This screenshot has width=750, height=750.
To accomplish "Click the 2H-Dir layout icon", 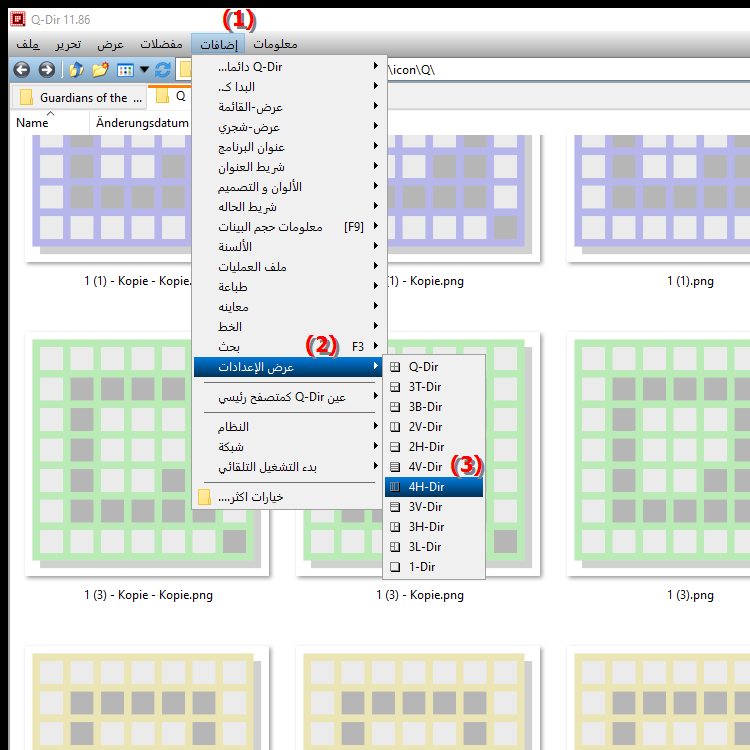I will [x=395, y=447].
